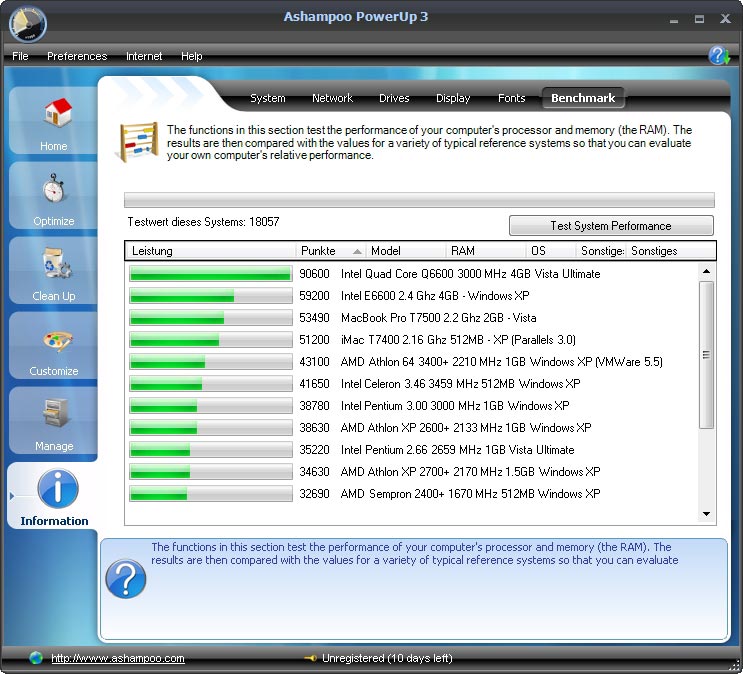The image size is (743, 674).
Task: Open the Internet menu
Action: click(144, 56)
